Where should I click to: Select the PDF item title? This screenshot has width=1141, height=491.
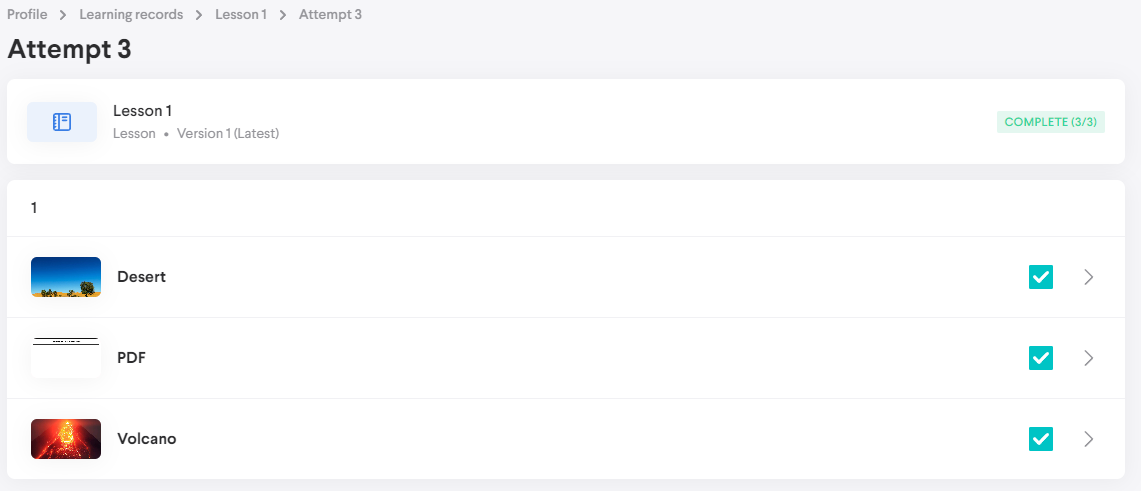coord(131,358)
